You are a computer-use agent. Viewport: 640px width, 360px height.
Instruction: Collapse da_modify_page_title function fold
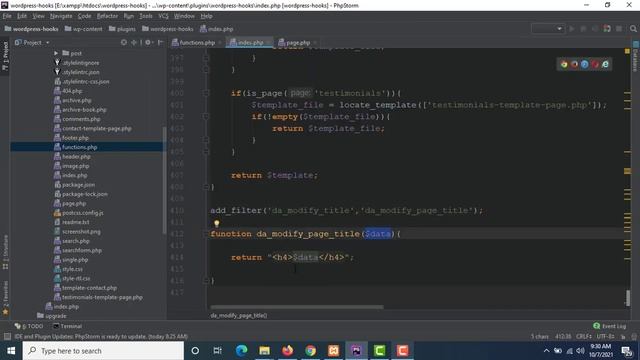coord(206,234)
